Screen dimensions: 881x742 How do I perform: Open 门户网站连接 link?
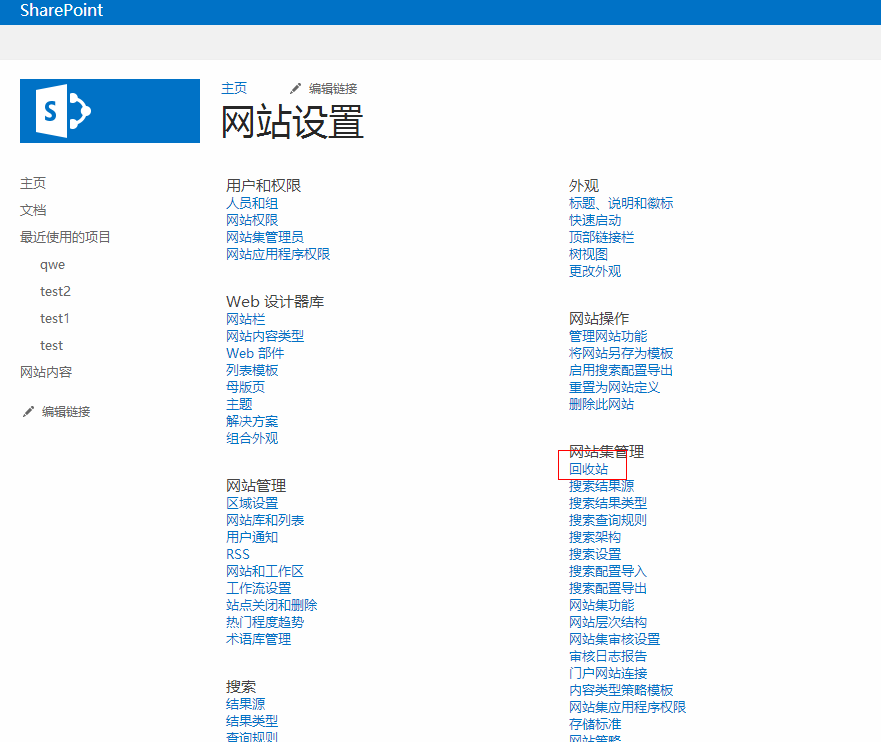pyautogui.click(x=608, y=673)
